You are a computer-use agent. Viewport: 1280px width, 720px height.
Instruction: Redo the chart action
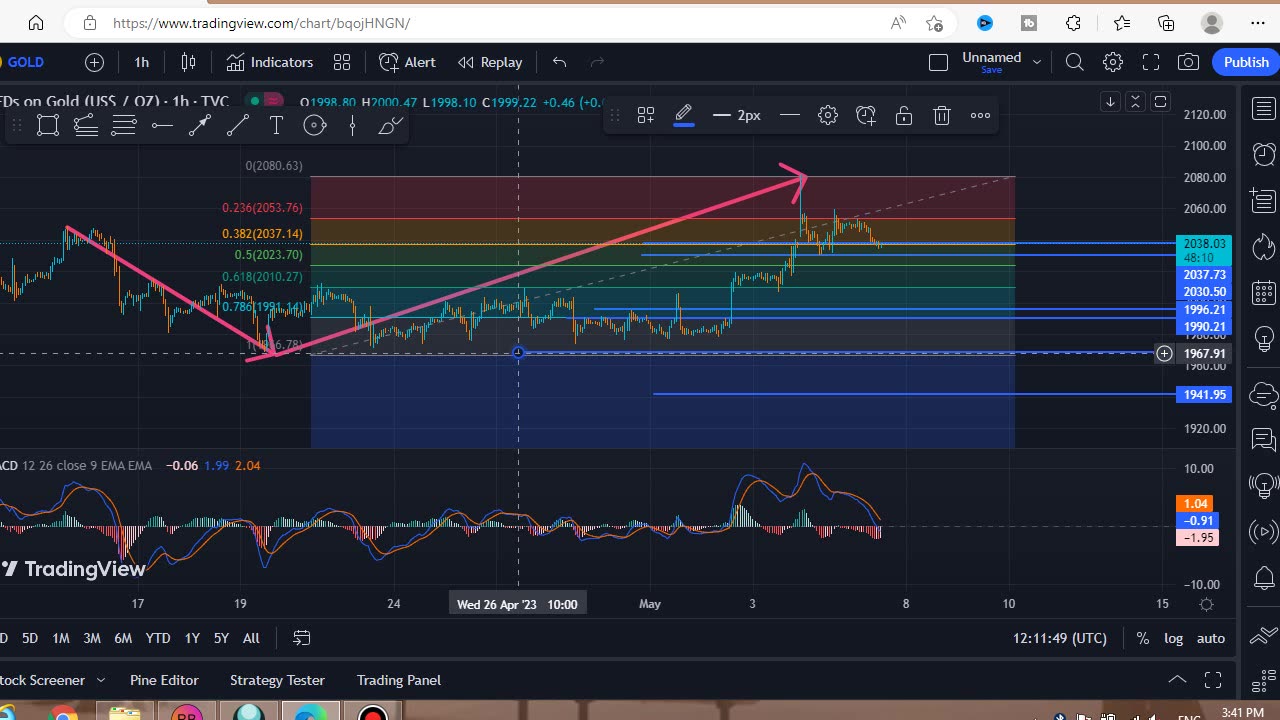(x=598, y=62)
